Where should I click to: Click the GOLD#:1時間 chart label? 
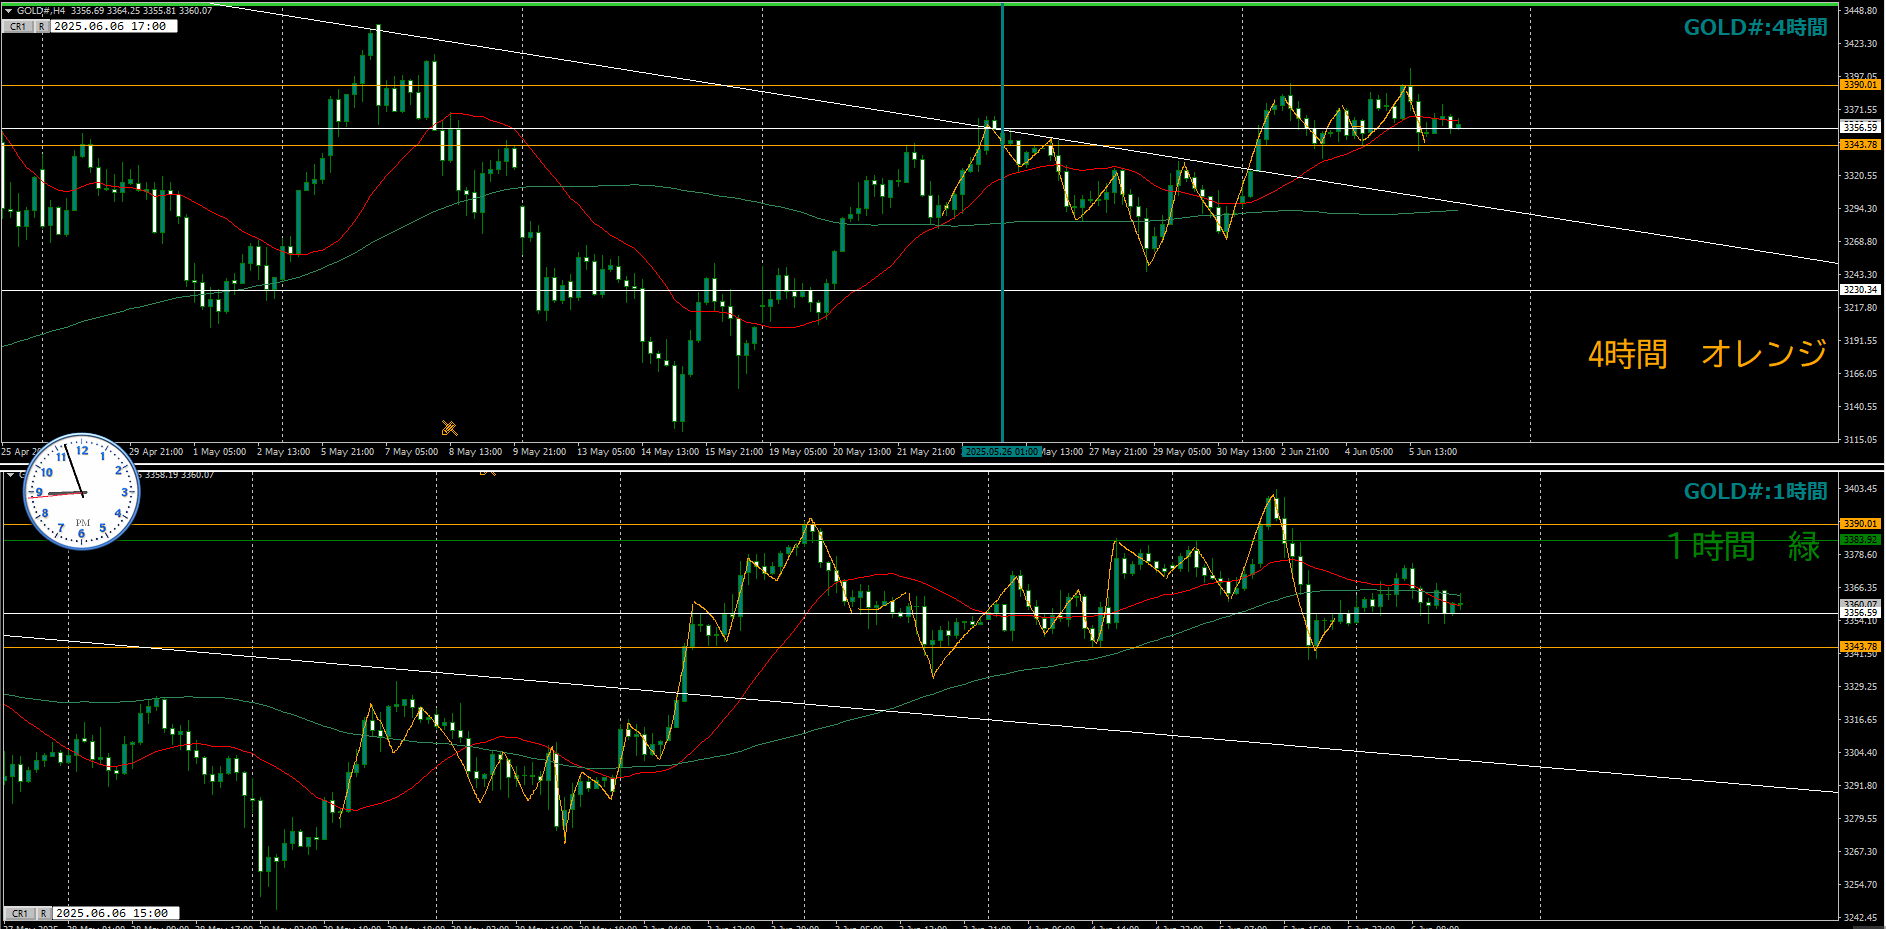(1755, 492)
